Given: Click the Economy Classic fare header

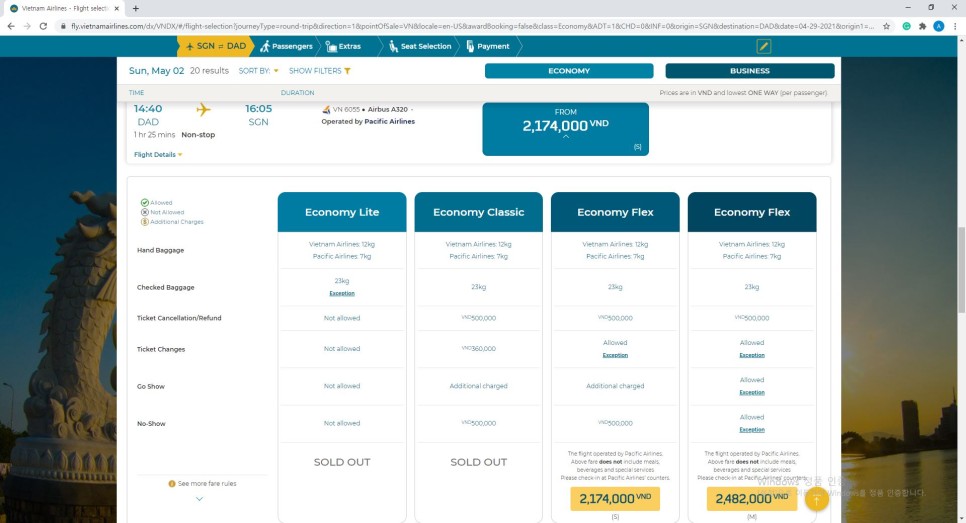Looking at the screenshot, I should point(479,212).
